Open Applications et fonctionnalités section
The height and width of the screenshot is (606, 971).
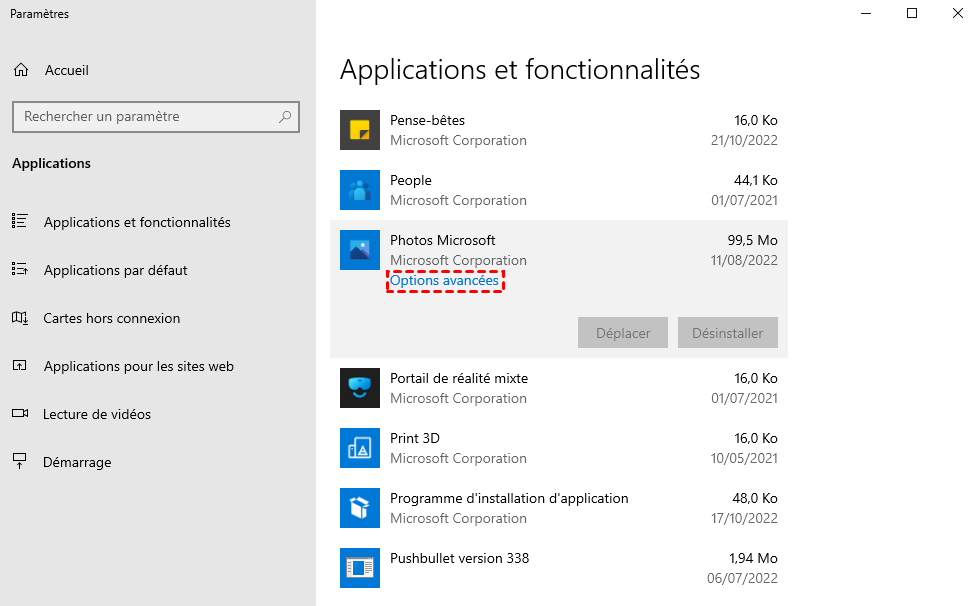pos(137,222)
